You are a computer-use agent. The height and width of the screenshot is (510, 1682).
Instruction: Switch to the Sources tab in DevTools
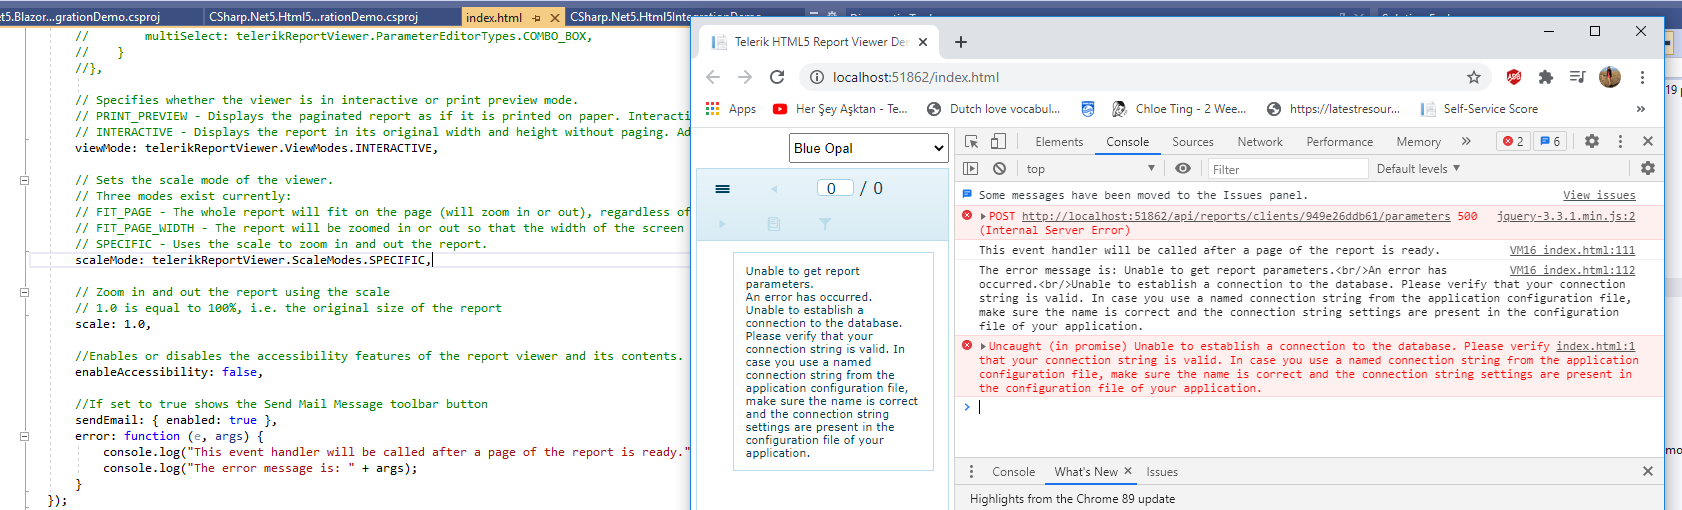pos(1192,142)
